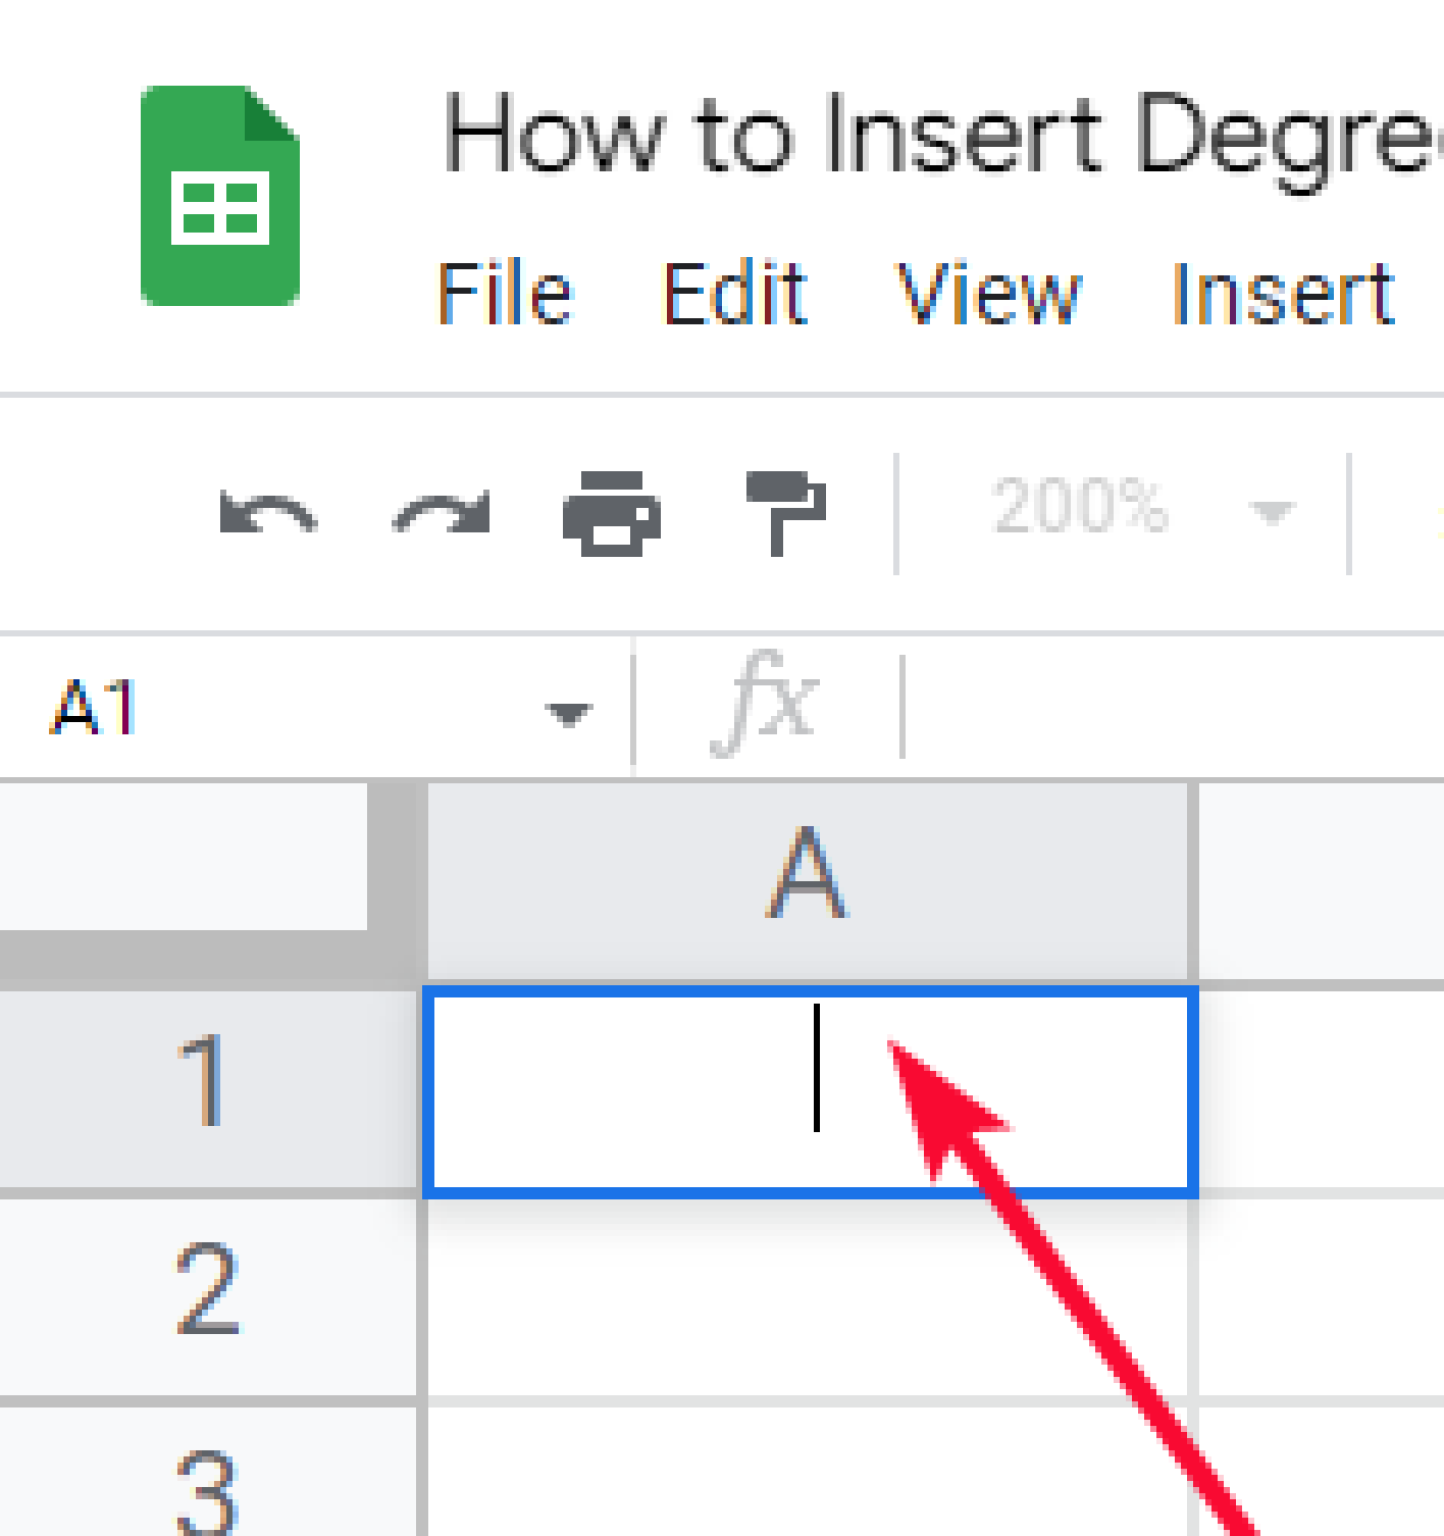Image resolution: width=1444 pixels, height=1536 pixels.
Task: Open the Edit menu
Action: coord(735,294)
